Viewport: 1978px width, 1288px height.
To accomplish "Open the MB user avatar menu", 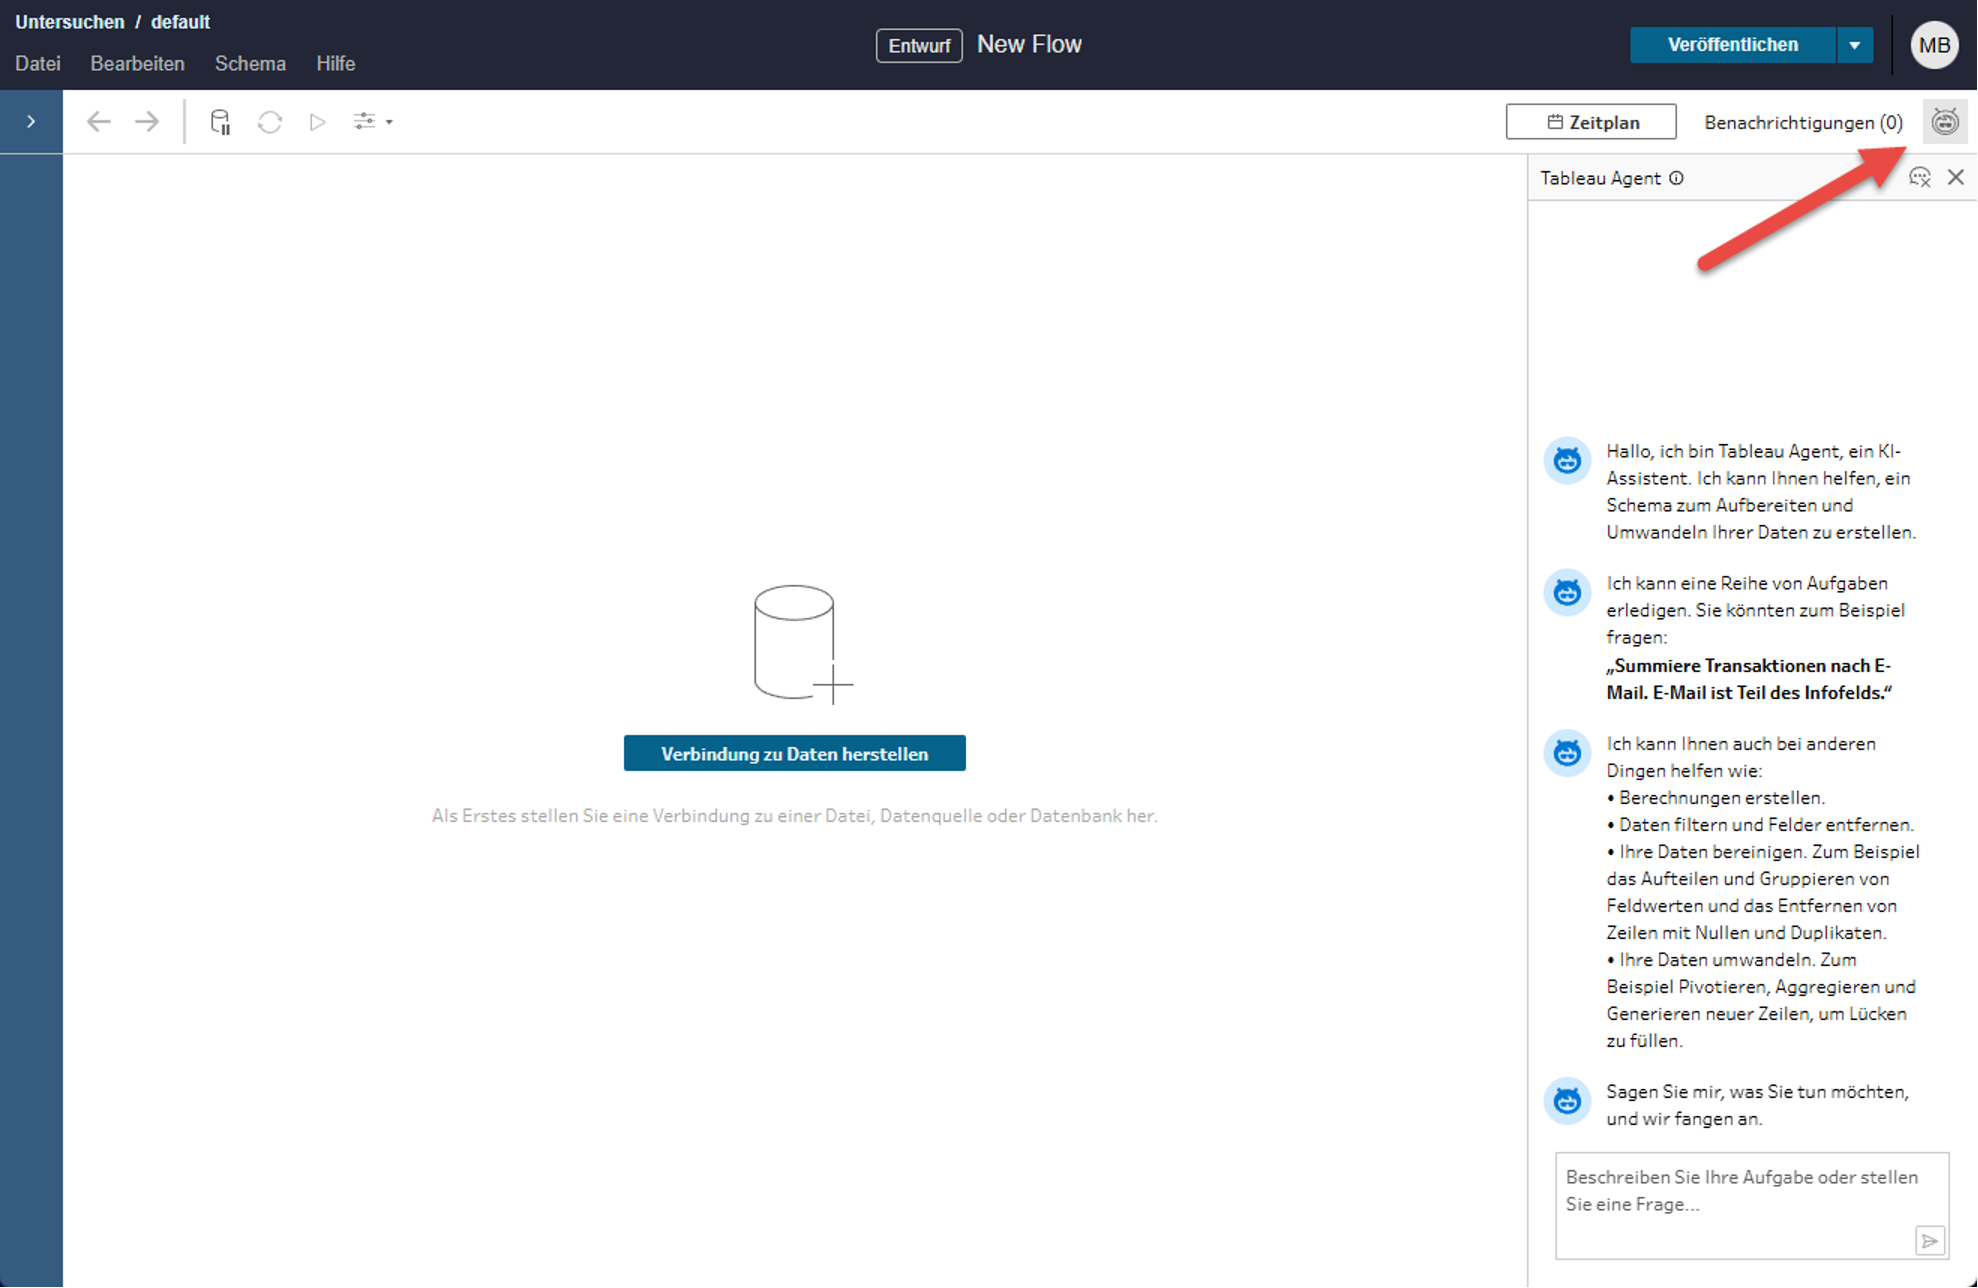I will (1934, 45).
